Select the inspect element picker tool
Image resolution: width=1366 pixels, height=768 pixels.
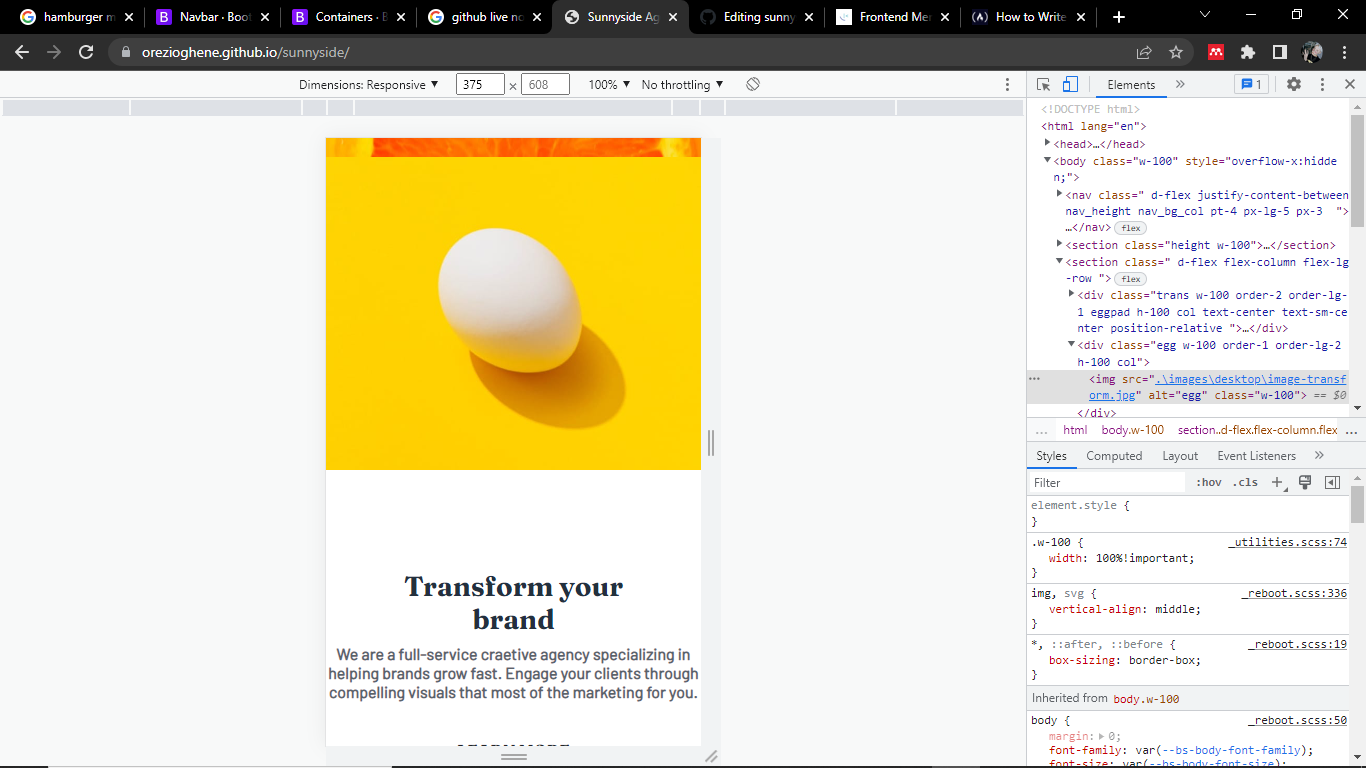click(1043, 85)
